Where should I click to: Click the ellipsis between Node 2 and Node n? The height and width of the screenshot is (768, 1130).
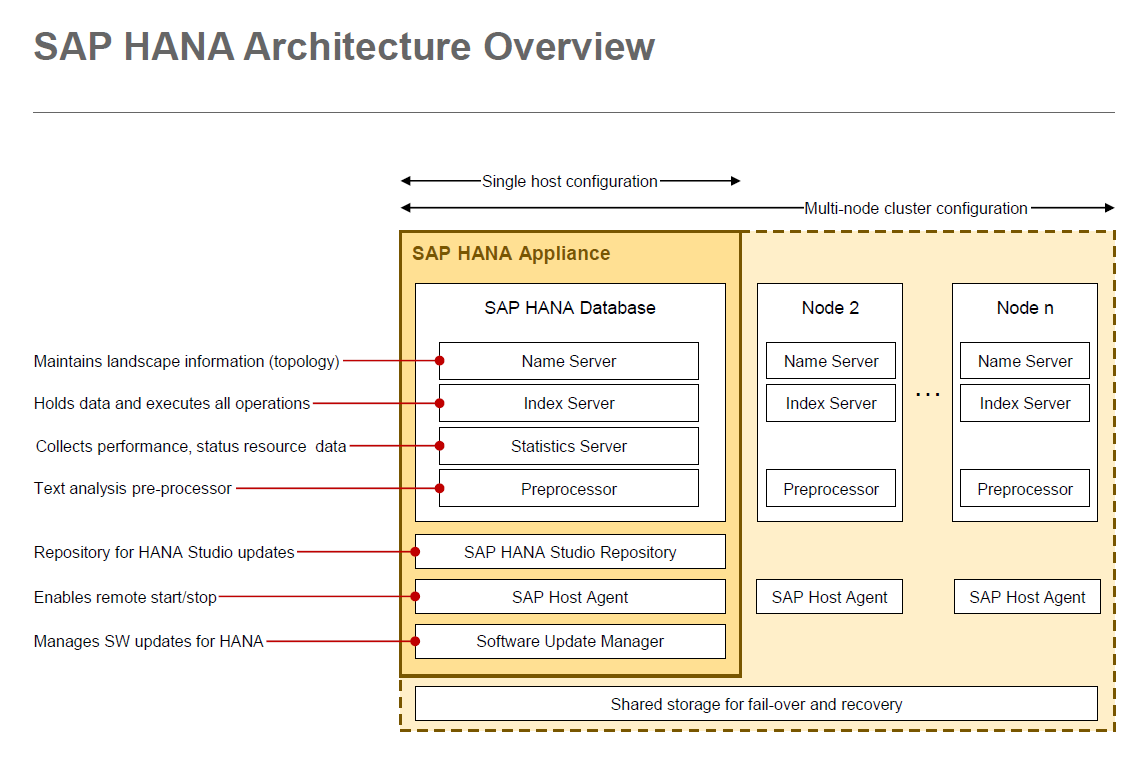927,394
